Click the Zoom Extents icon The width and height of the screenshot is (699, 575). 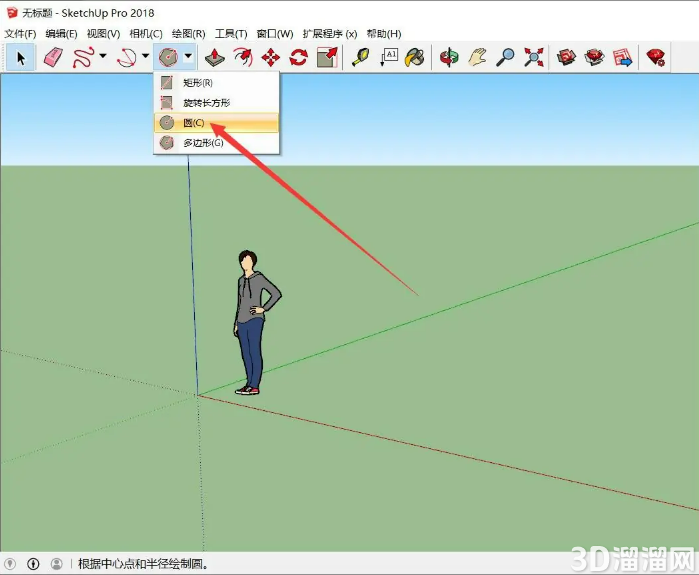click(534, 58)
